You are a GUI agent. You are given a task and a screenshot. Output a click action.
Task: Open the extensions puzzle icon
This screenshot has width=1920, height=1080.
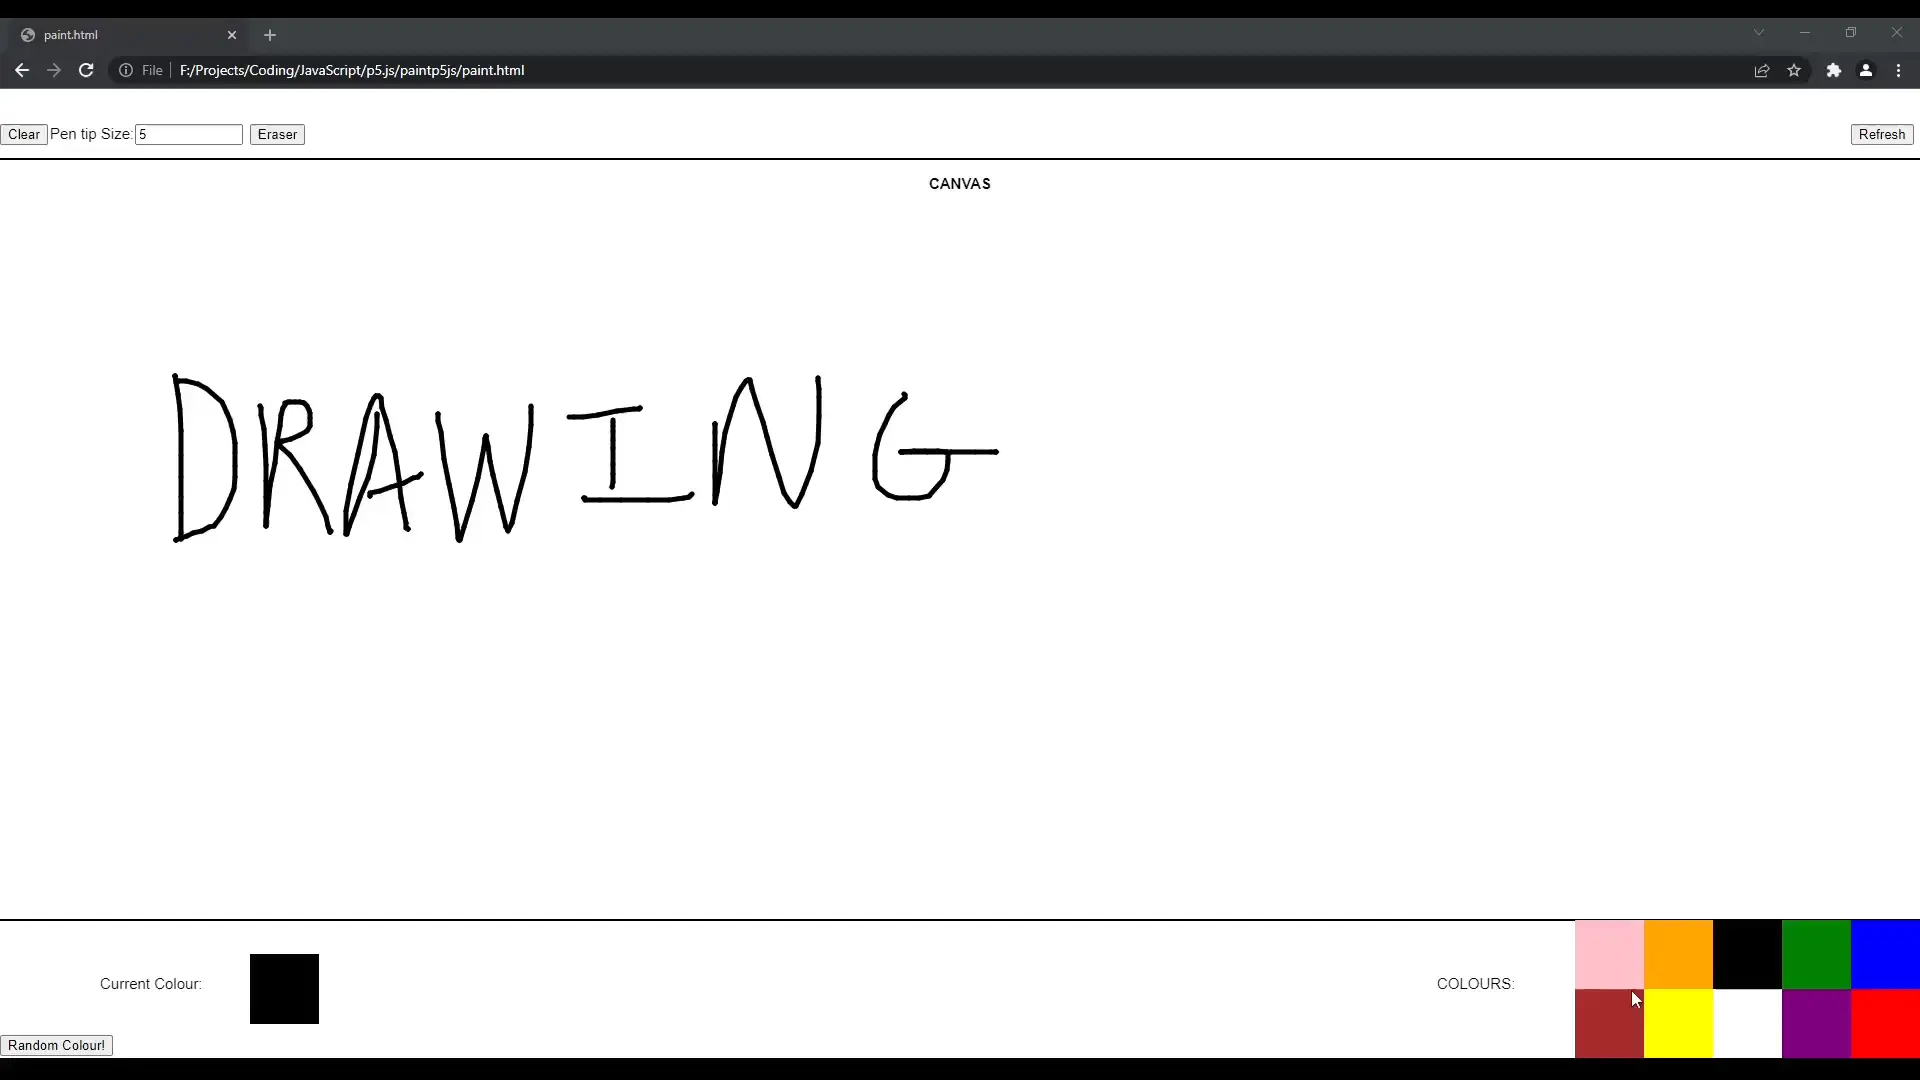[1833, 70]
